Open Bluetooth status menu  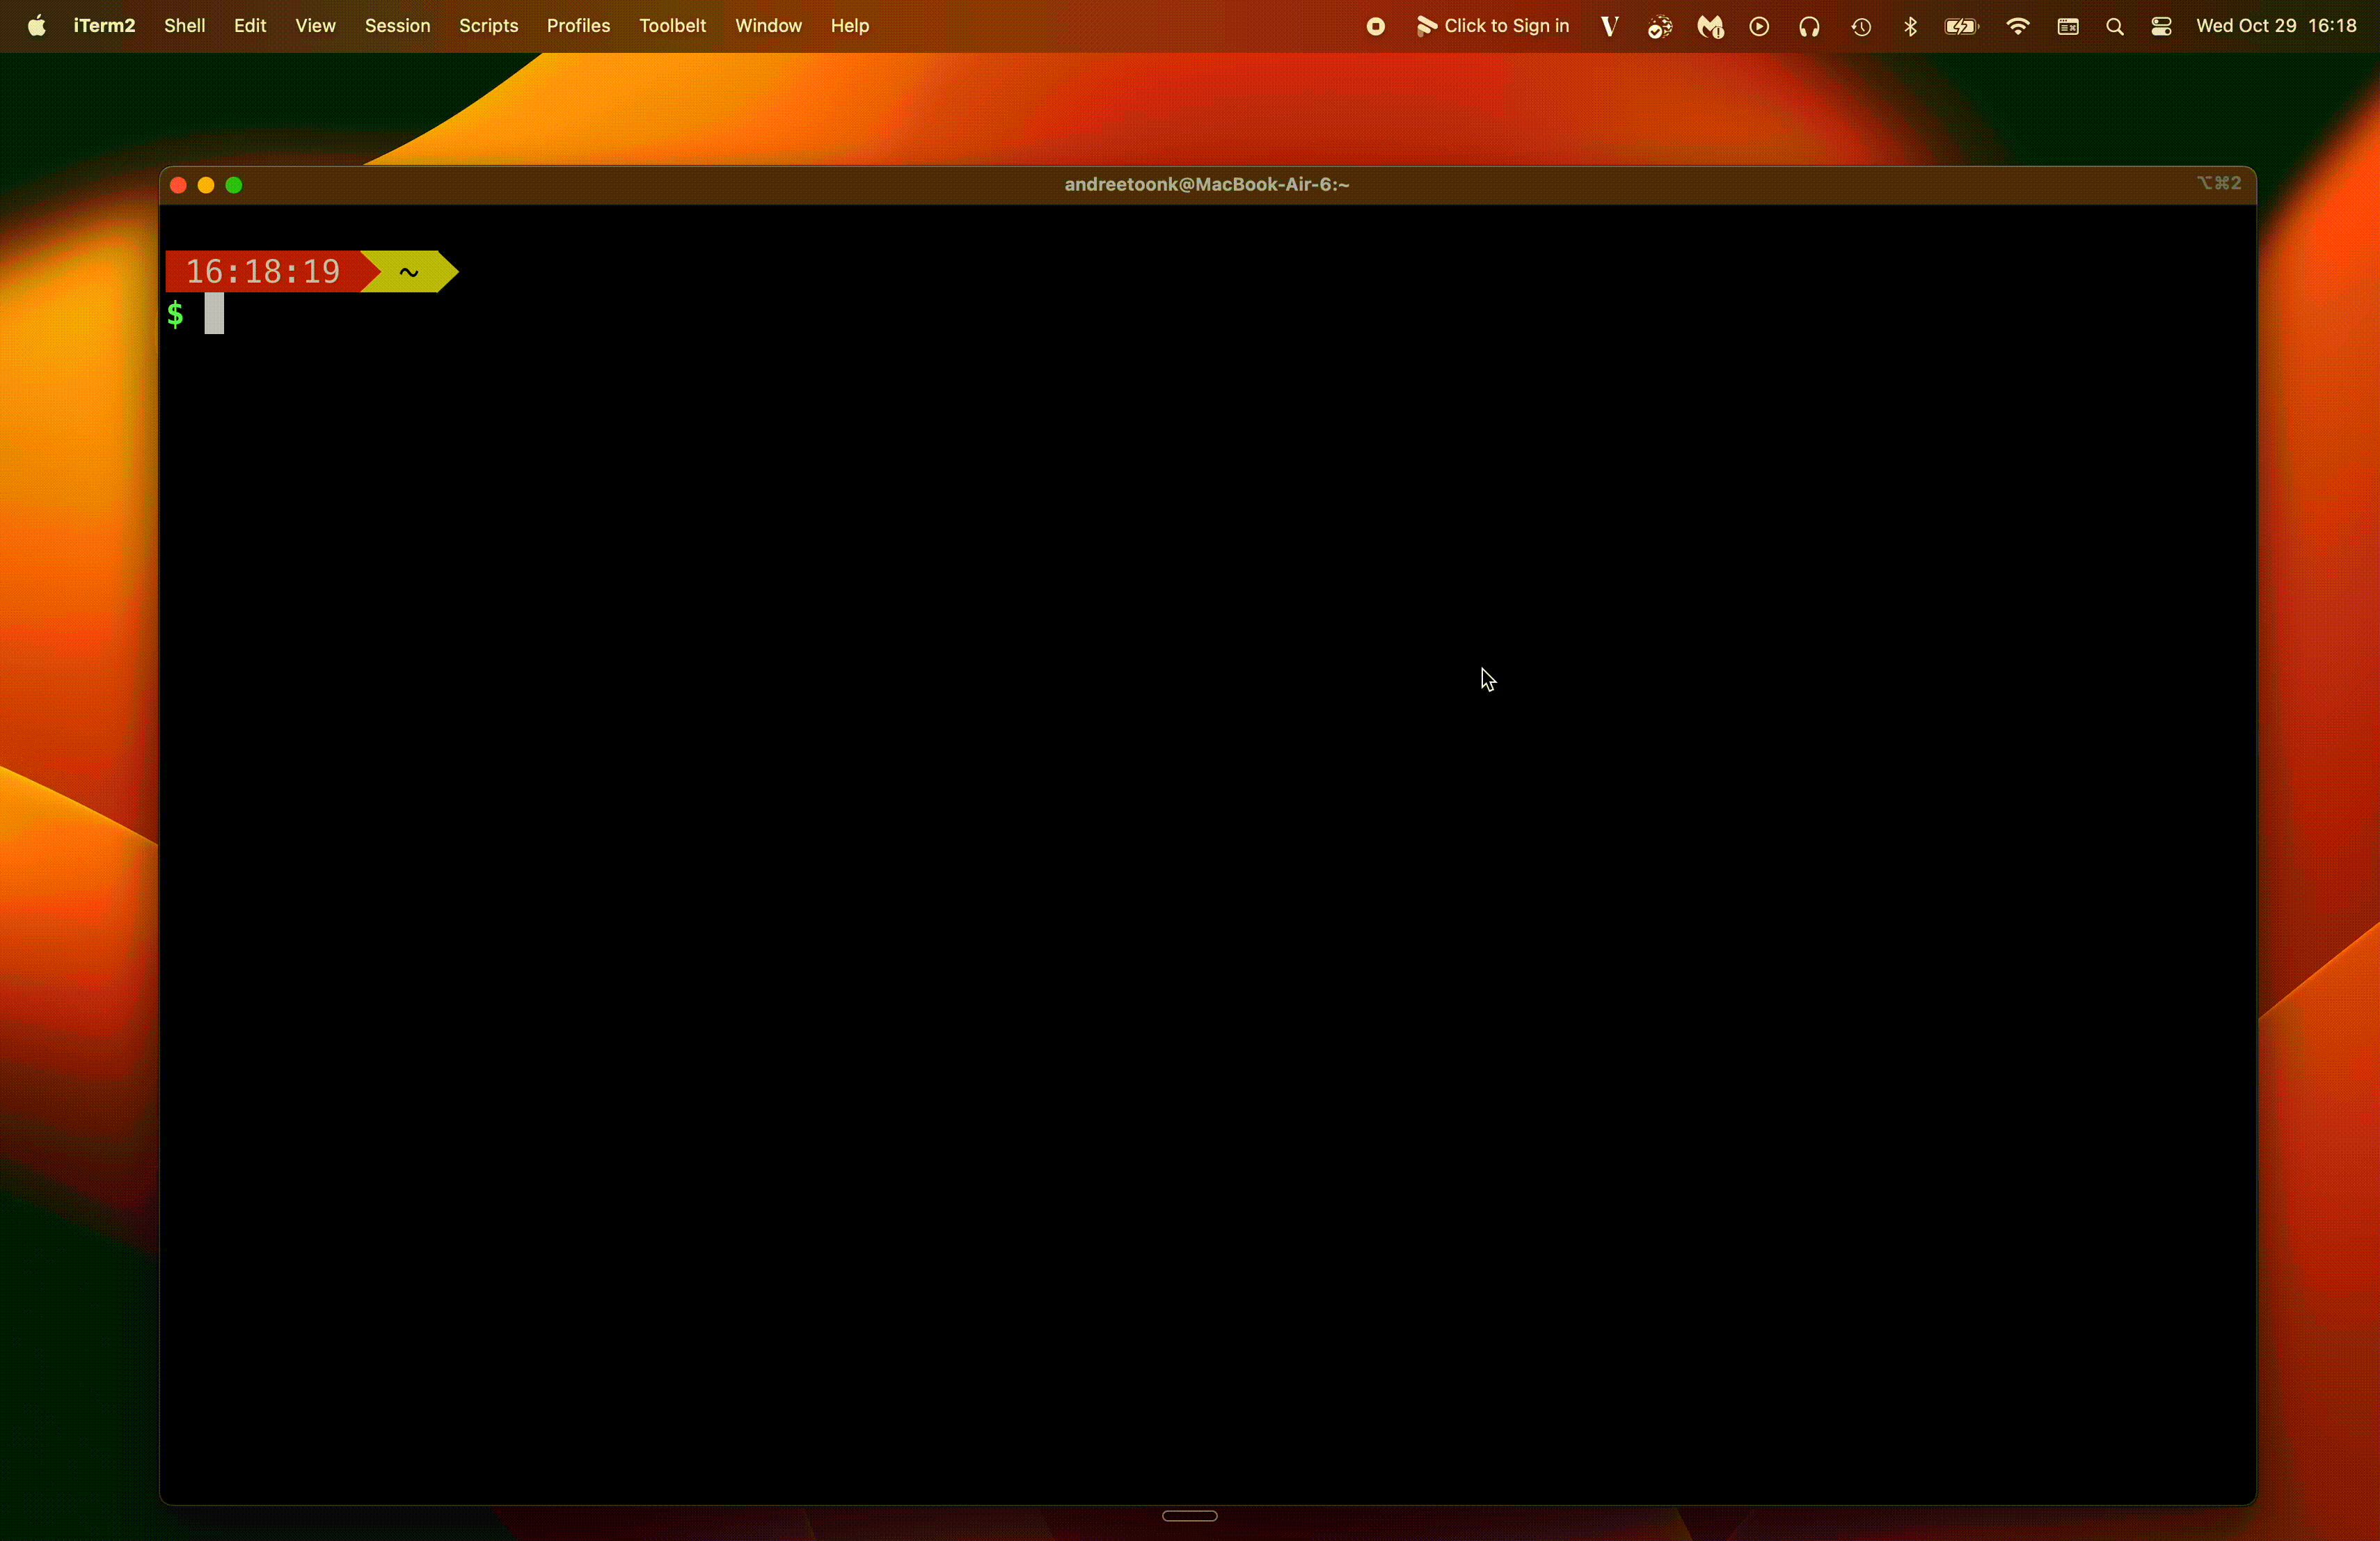tap(1910, 26)
